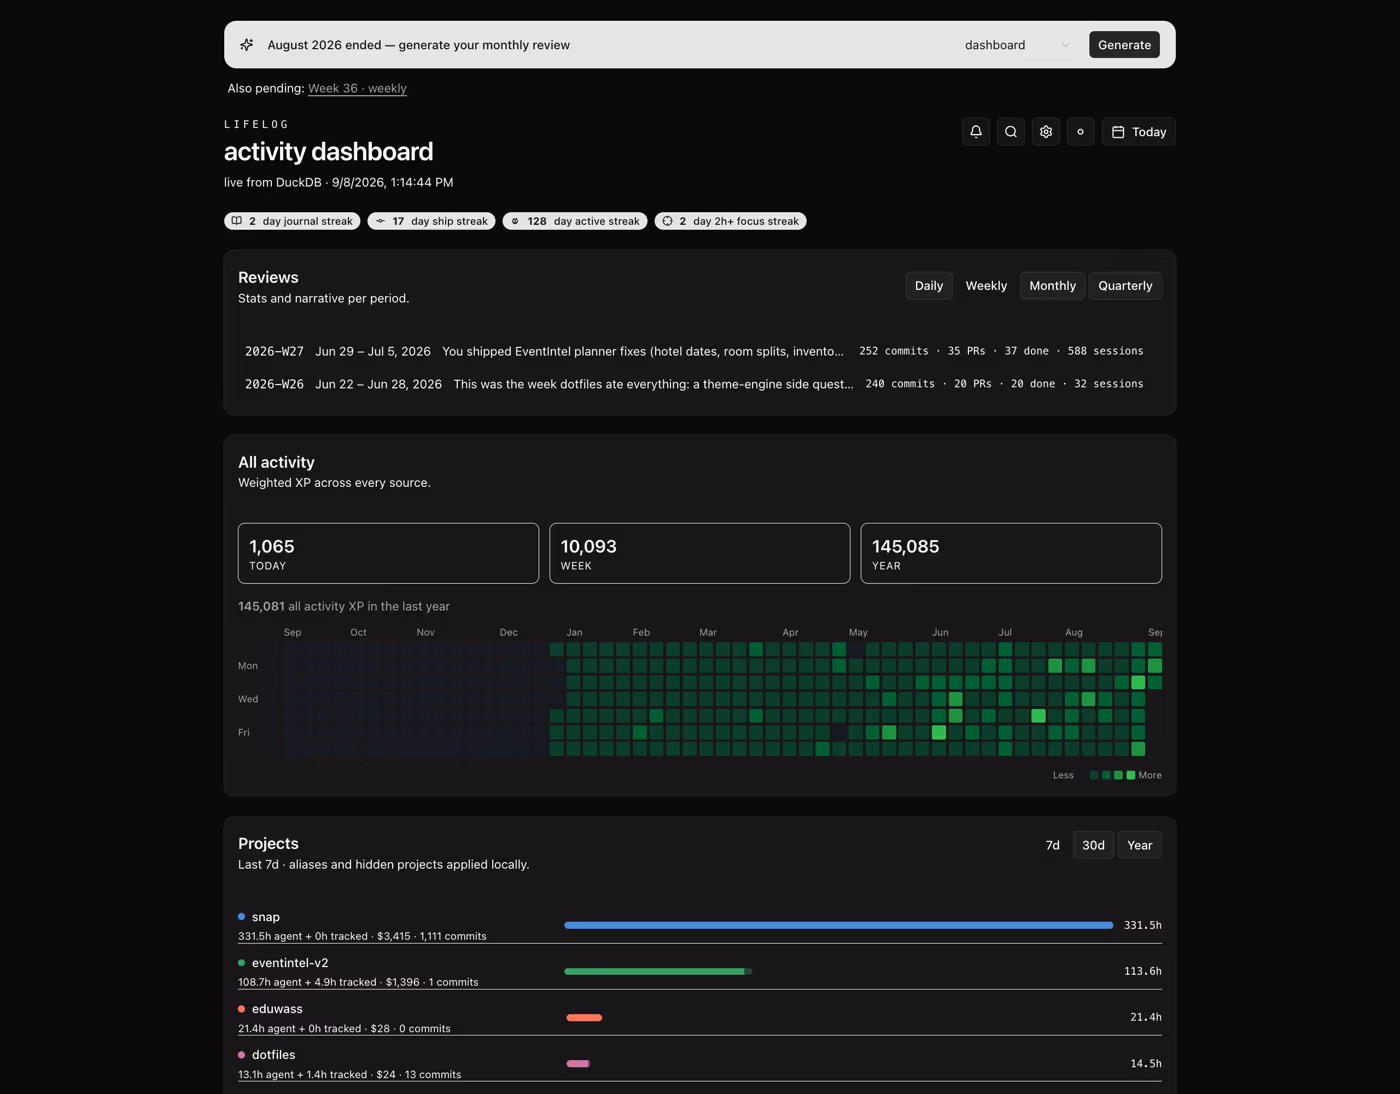This screenshot has width=1400, height=1094.
Task: Jump to Today with the calendar button
Action: pos(1139,132)
